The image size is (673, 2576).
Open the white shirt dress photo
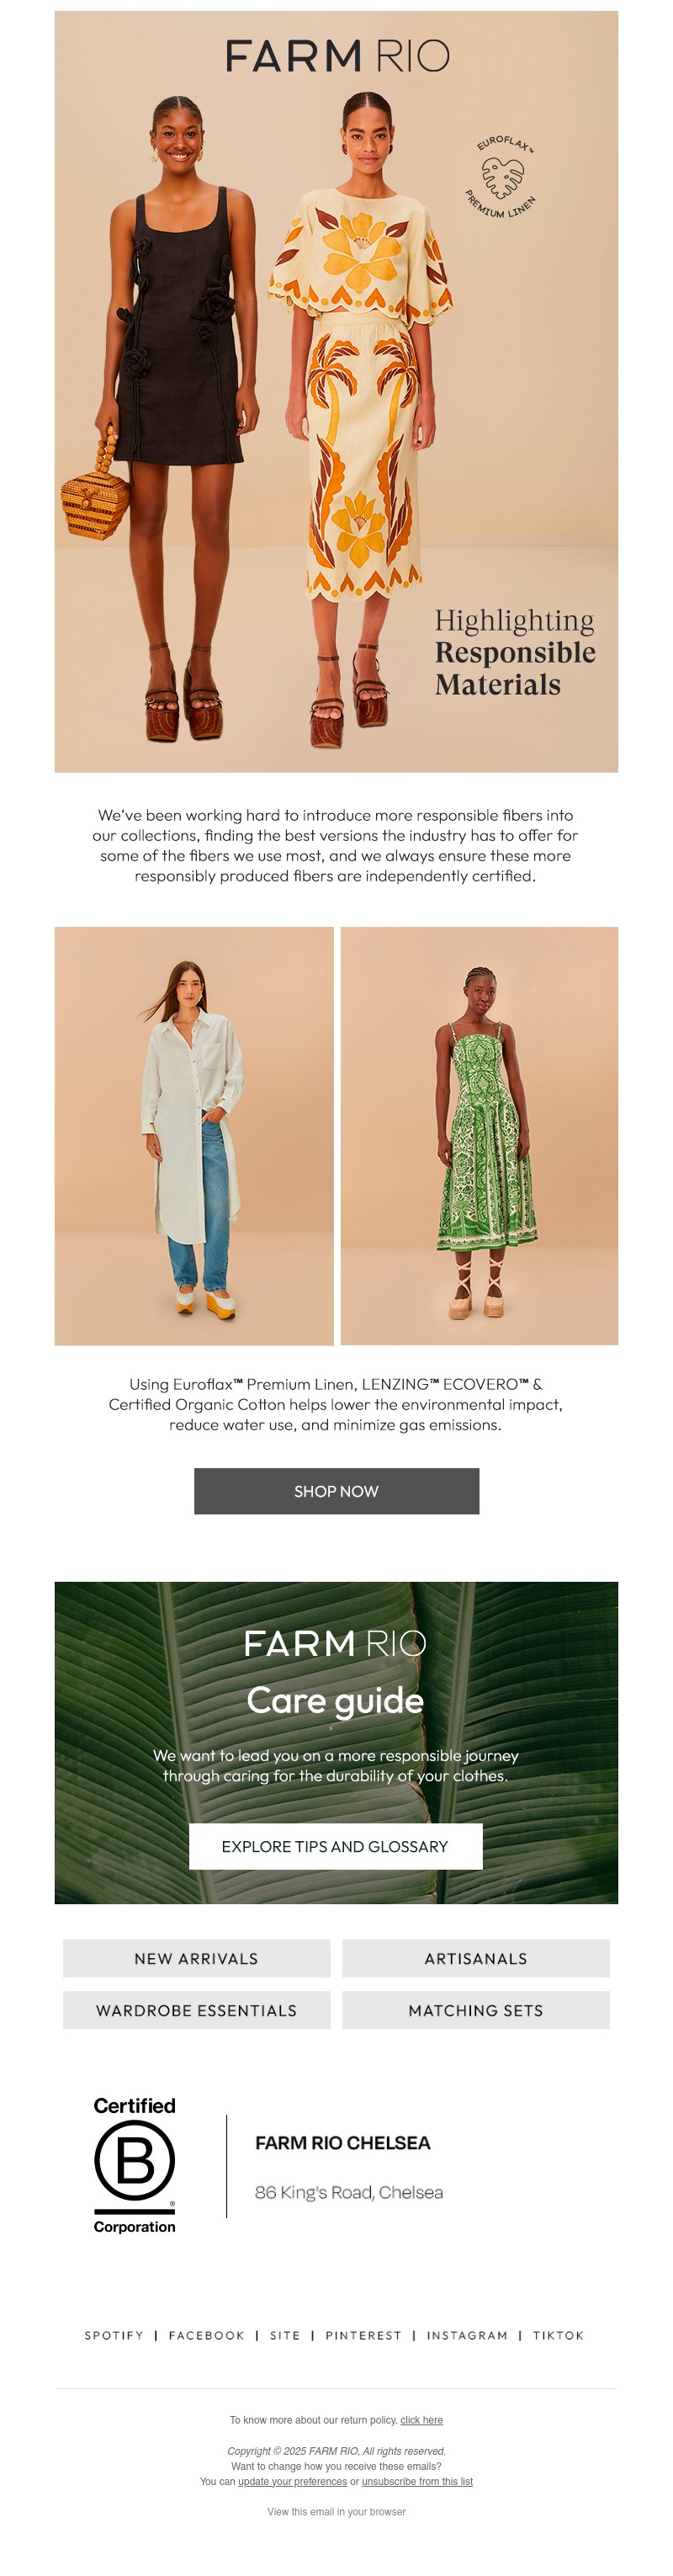tap(194, 1135)
